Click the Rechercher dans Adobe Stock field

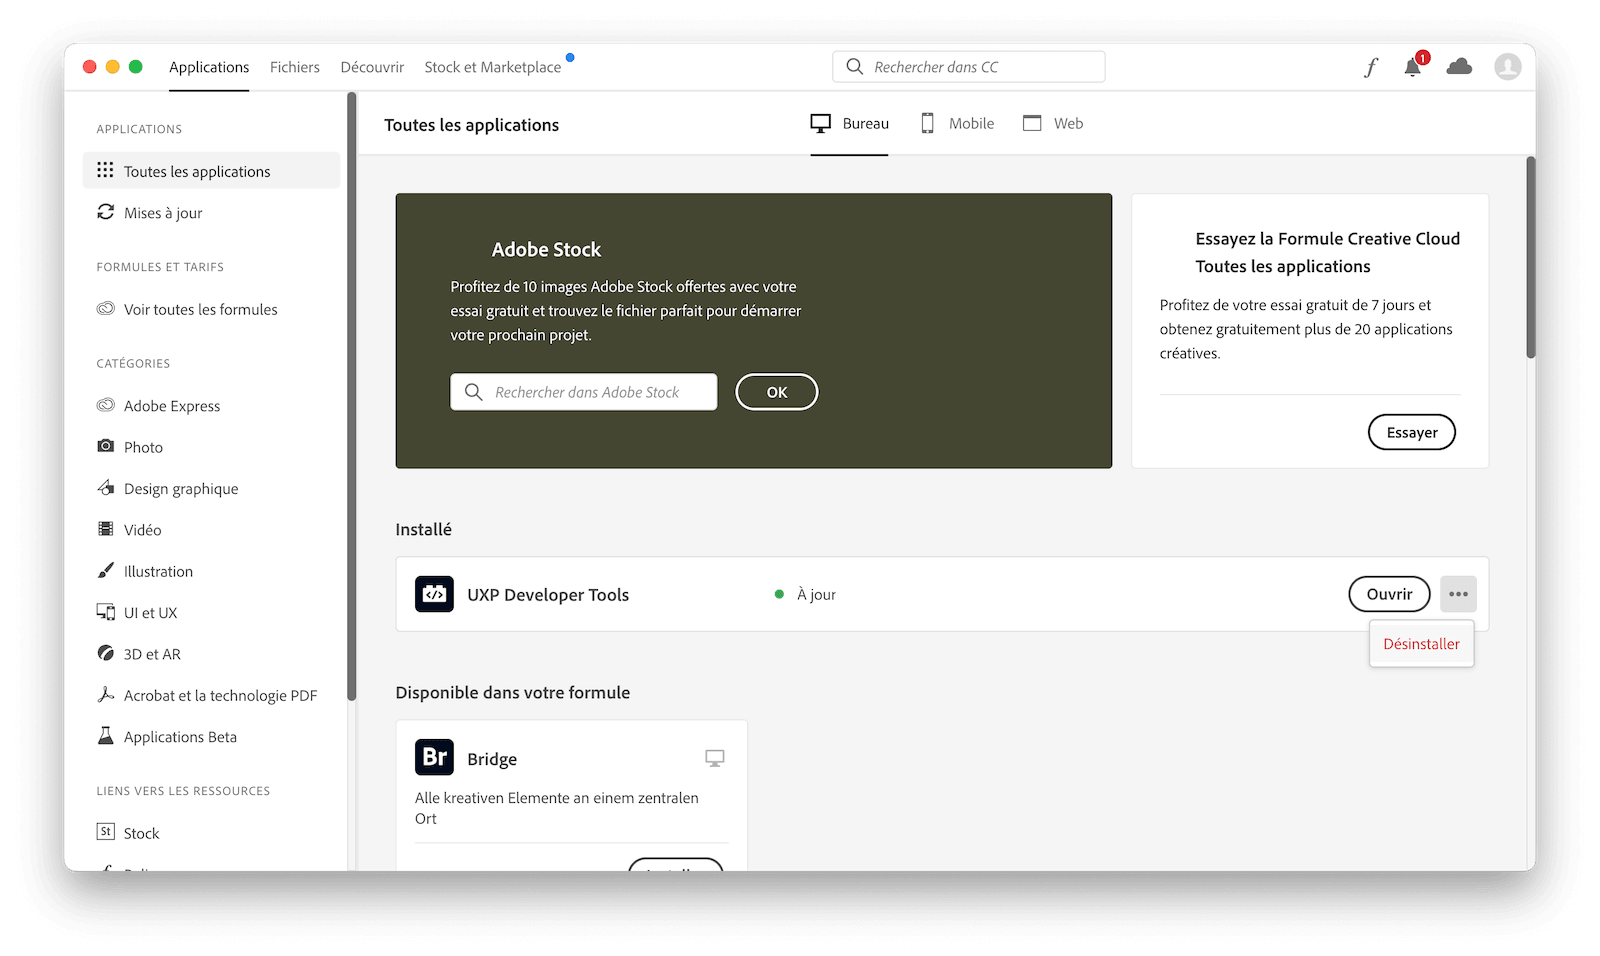coord(584,392)
